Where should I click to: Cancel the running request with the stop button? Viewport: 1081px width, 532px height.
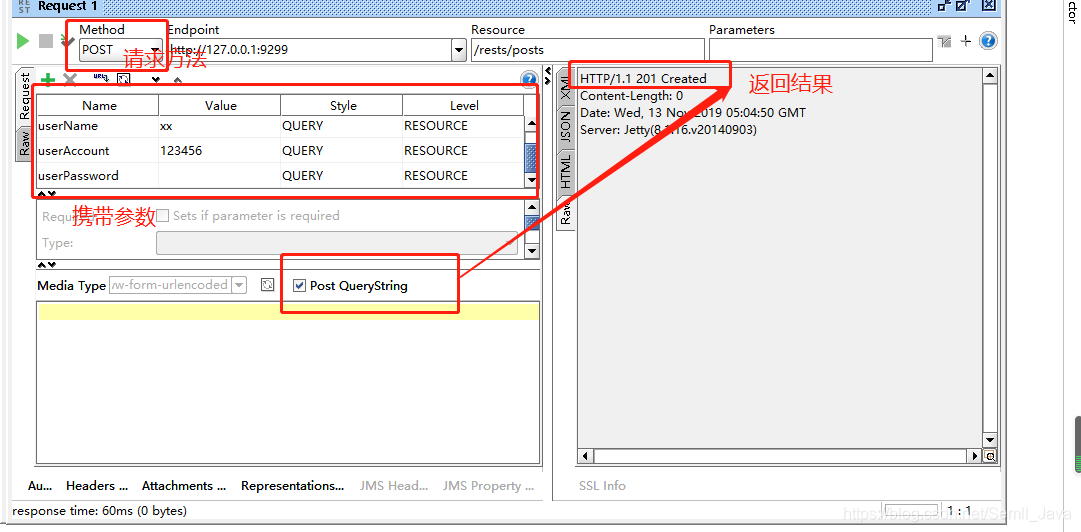point(46,41)
